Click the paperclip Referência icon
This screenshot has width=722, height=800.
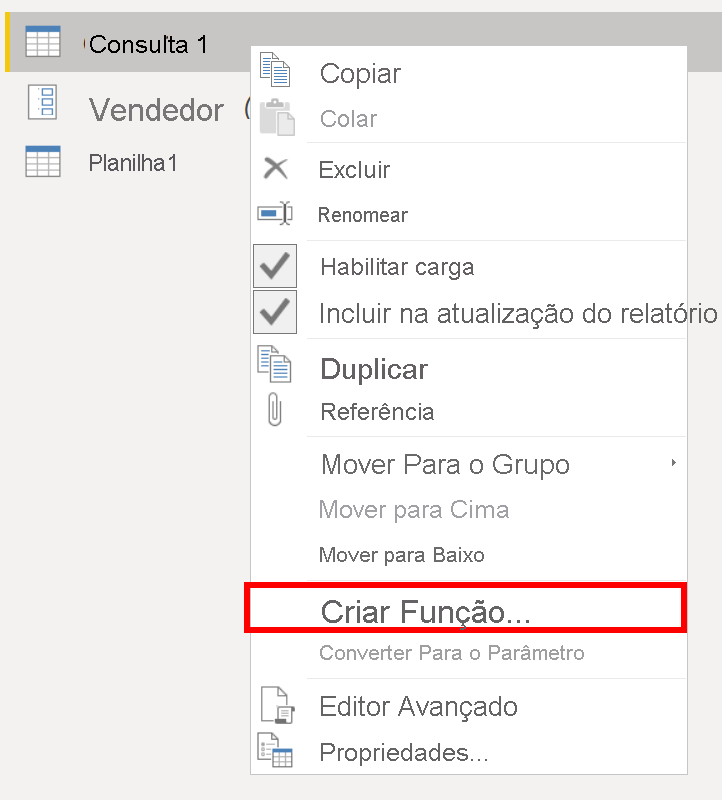coord(274,411)
